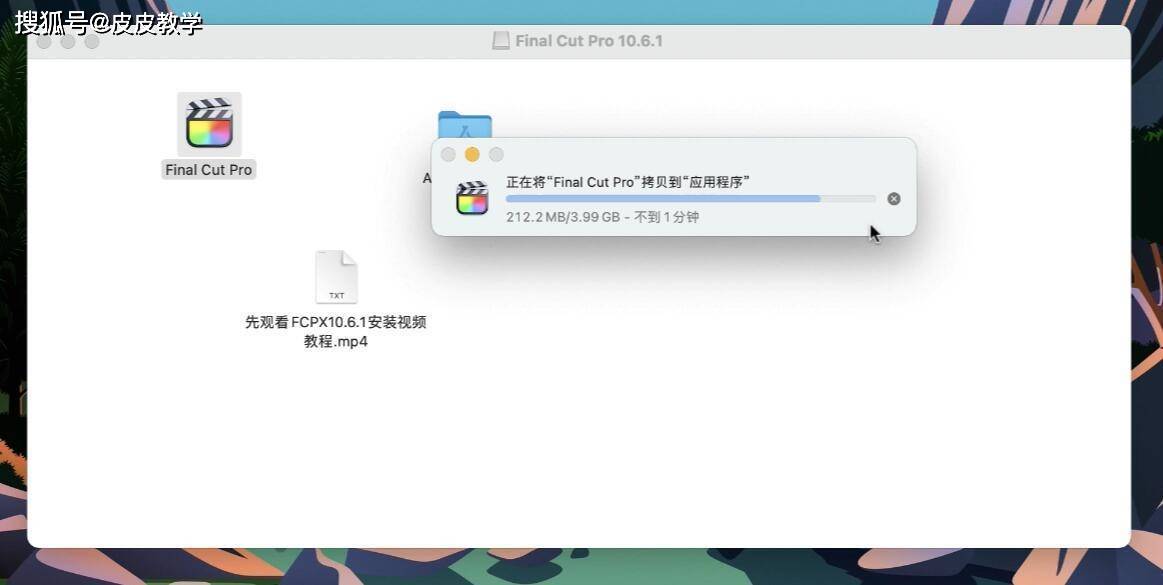Select the 'Final Cut Pro' filename label
The height and width of the screenshot is (585, 1163).
[208, 169]
